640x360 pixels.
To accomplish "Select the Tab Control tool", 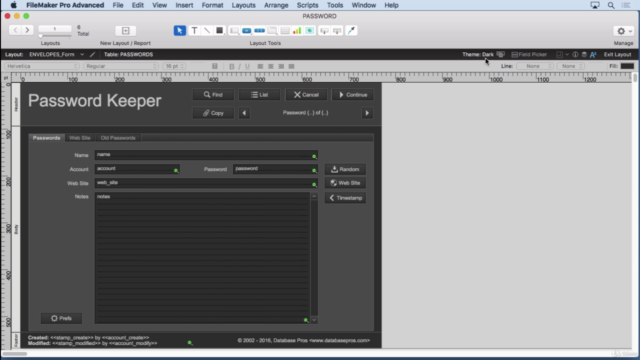I will [x=272, y=31].
